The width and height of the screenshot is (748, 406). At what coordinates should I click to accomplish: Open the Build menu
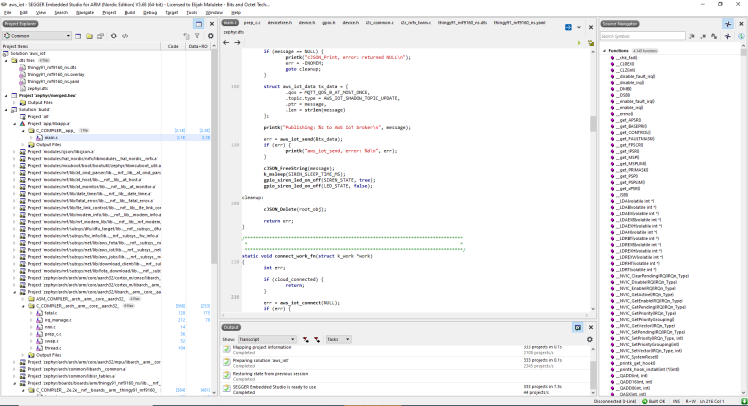[x=128, y=12]
